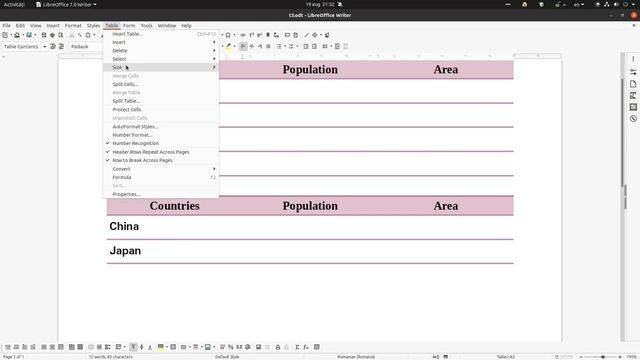Click table Center Vertically icon
Image resolution: width=640 pixels, height=360 pixels.
142,347
